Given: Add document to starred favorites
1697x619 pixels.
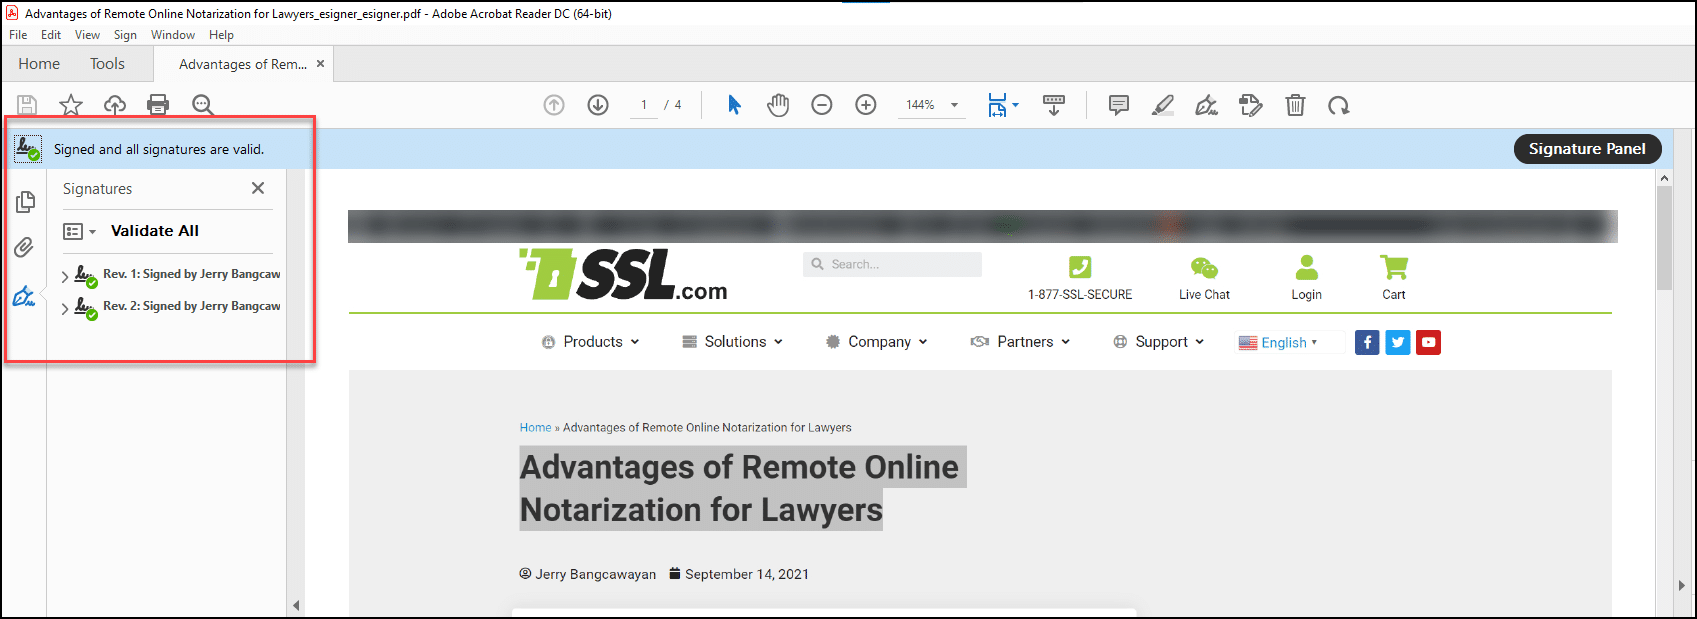Looking at the screenshot, I should click(x=71, y=105).
